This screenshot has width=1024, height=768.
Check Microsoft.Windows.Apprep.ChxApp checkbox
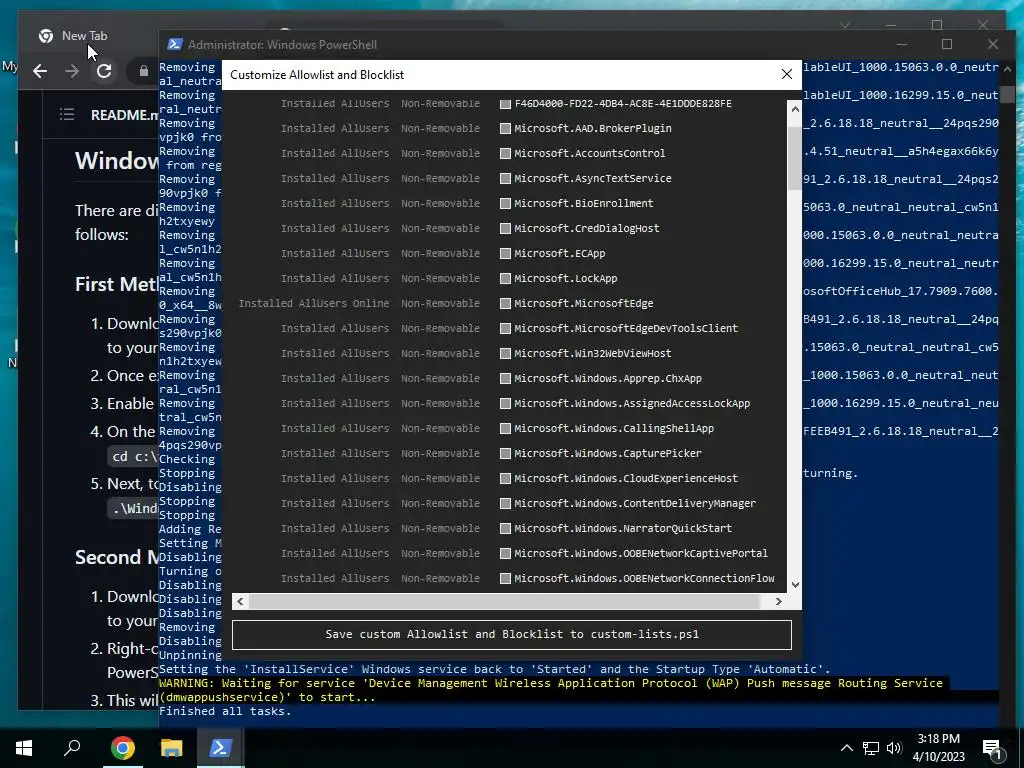(505, 379)
